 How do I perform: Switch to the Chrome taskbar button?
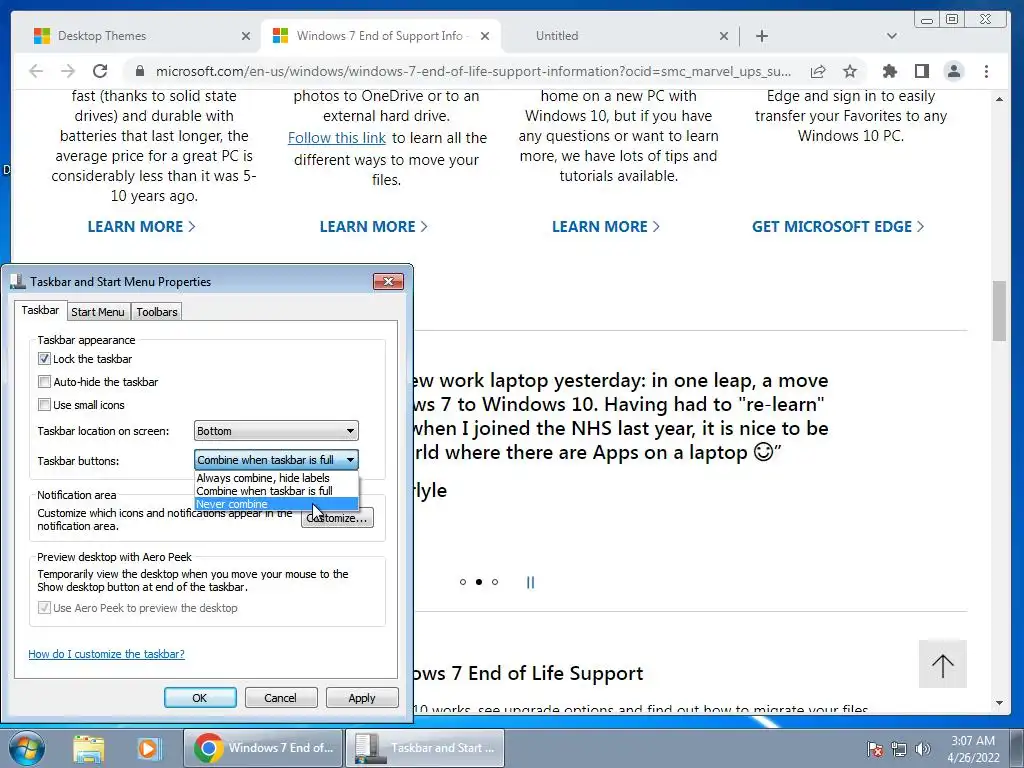[x=264, y=748]
